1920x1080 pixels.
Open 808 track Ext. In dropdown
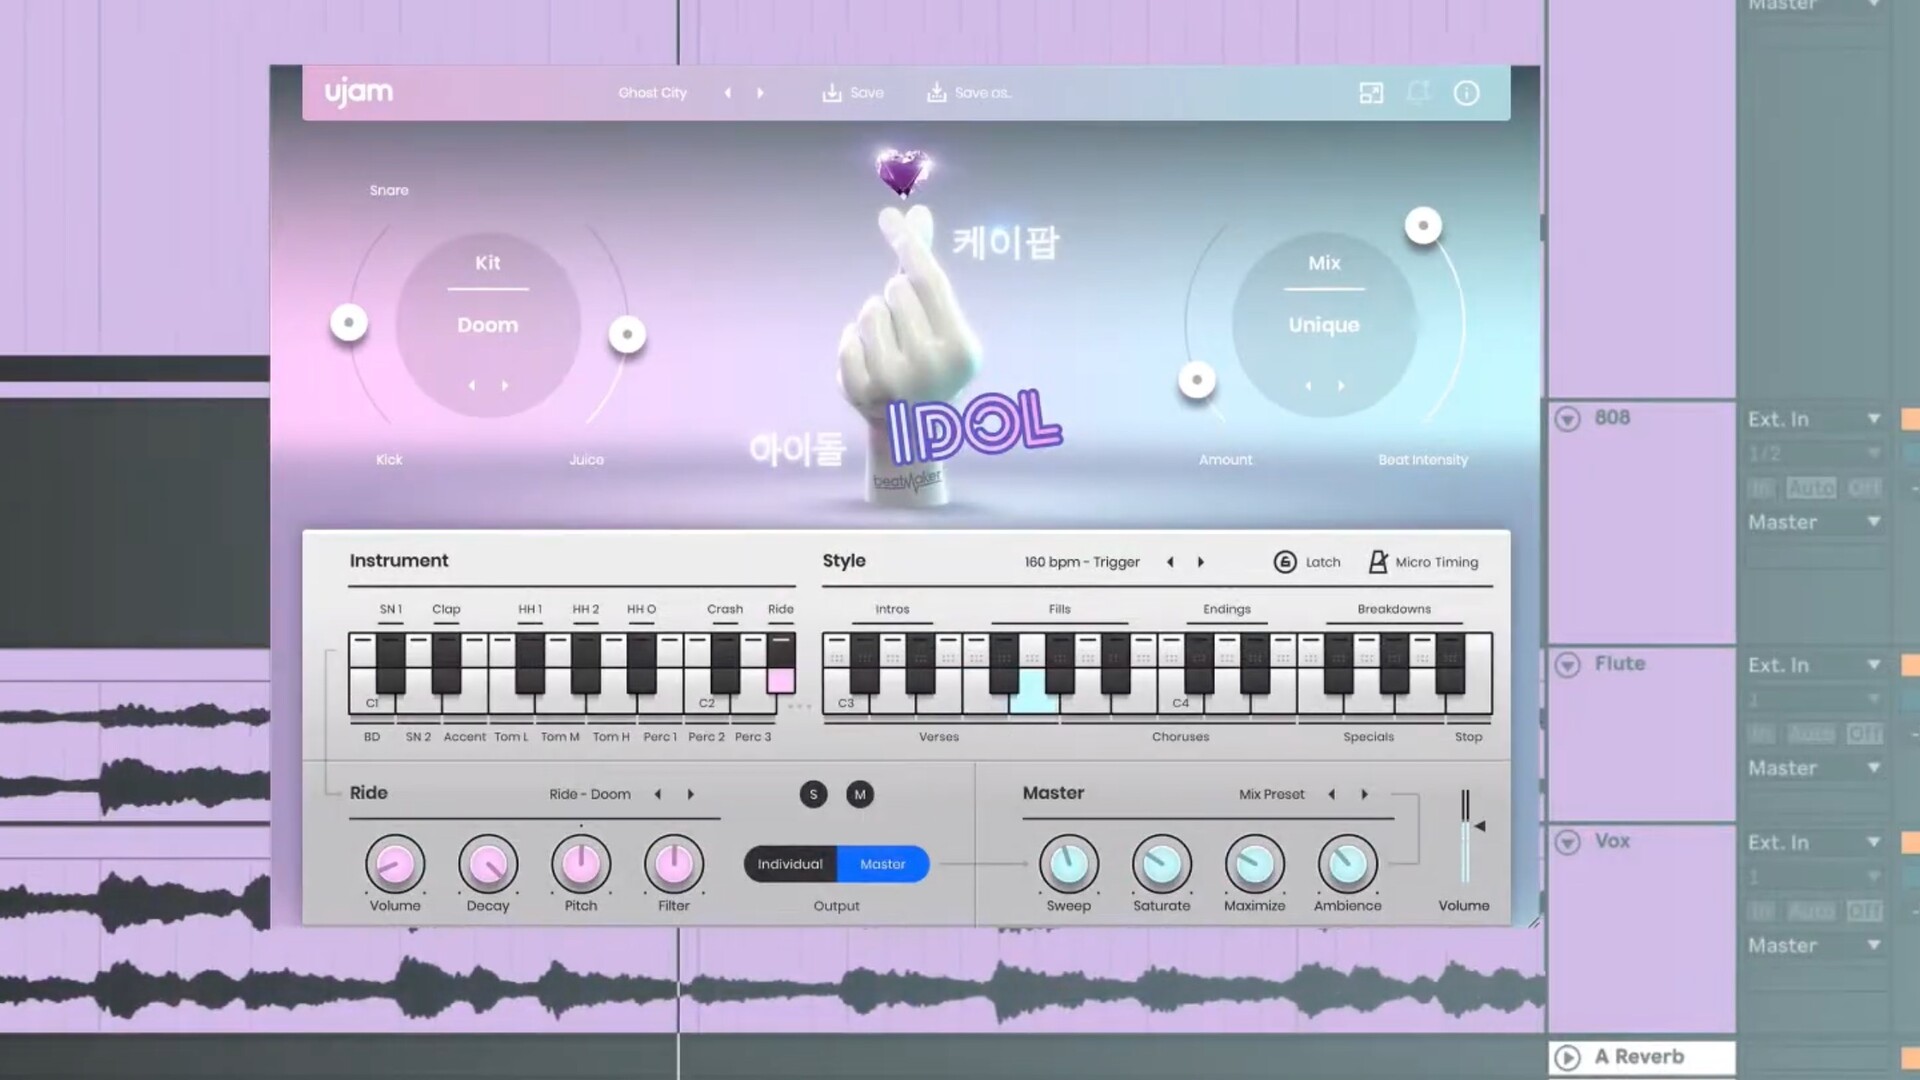(1815, 420)
